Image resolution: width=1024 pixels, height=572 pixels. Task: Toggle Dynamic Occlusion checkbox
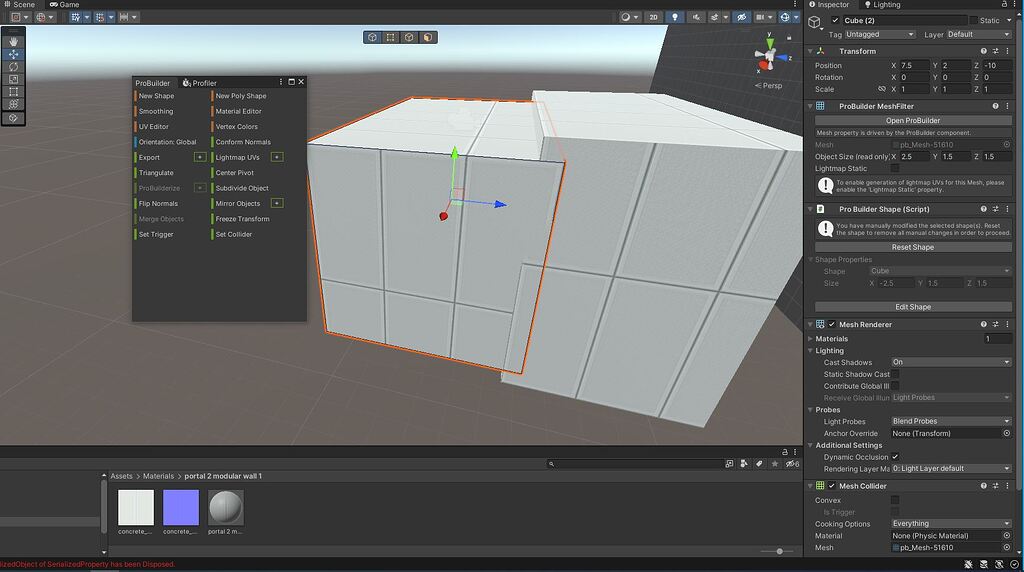[x=895, y=457]
